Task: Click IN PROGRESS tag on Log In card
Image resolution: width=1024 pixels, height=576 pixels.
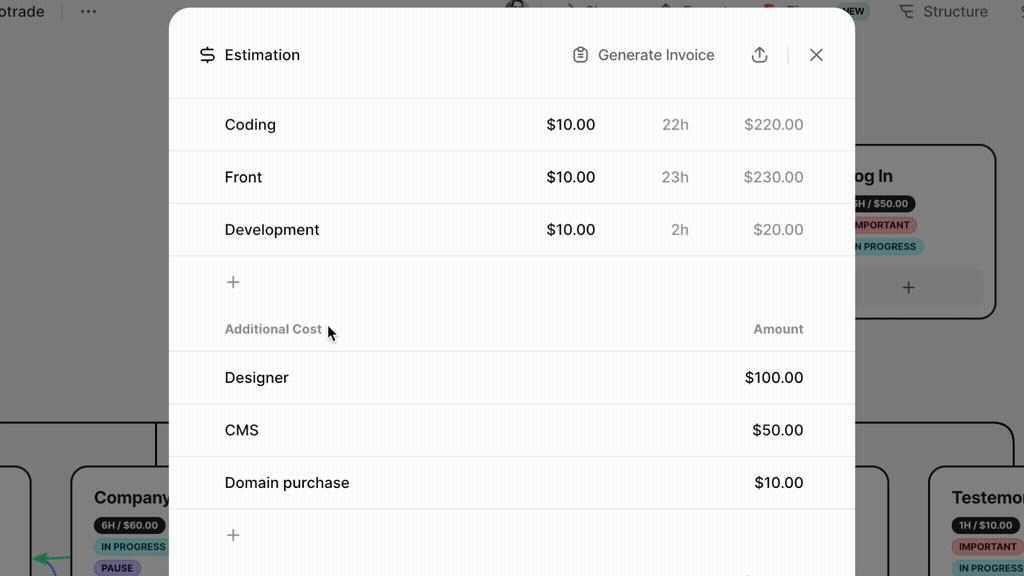Action: 888,247
